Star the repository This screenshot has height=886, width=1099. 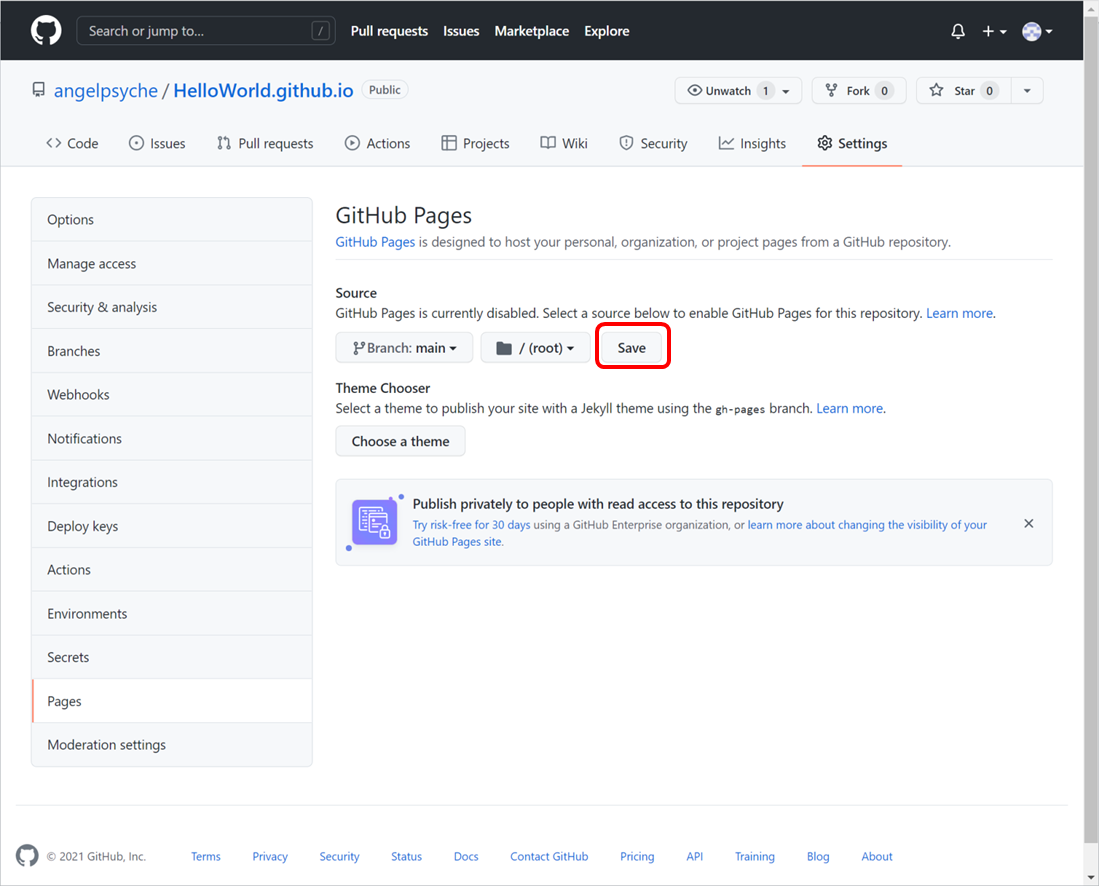(x=964, y=90)
